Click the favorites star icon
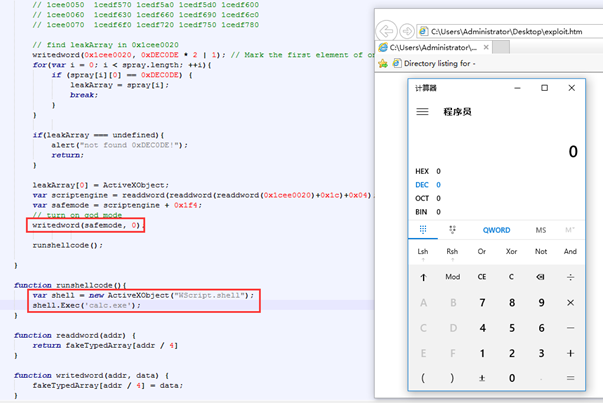 383,63
